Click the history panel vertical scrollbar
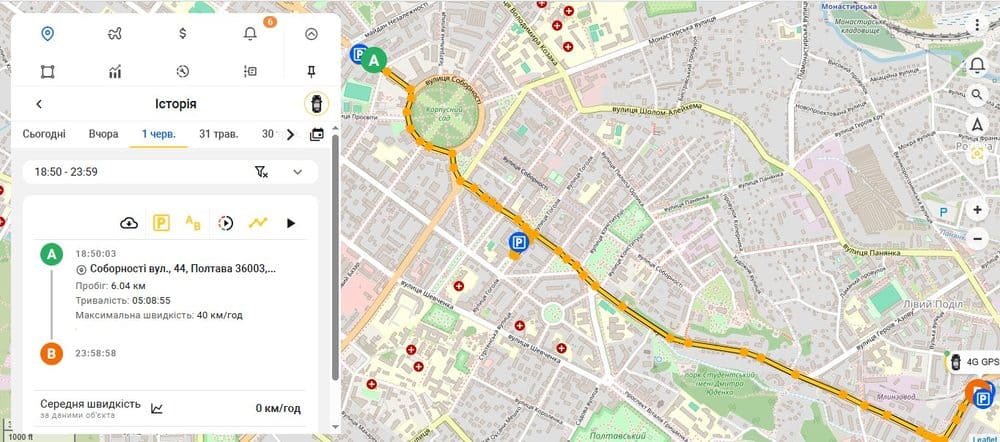This screenshot has height=442, width=1000. (336, 258)
